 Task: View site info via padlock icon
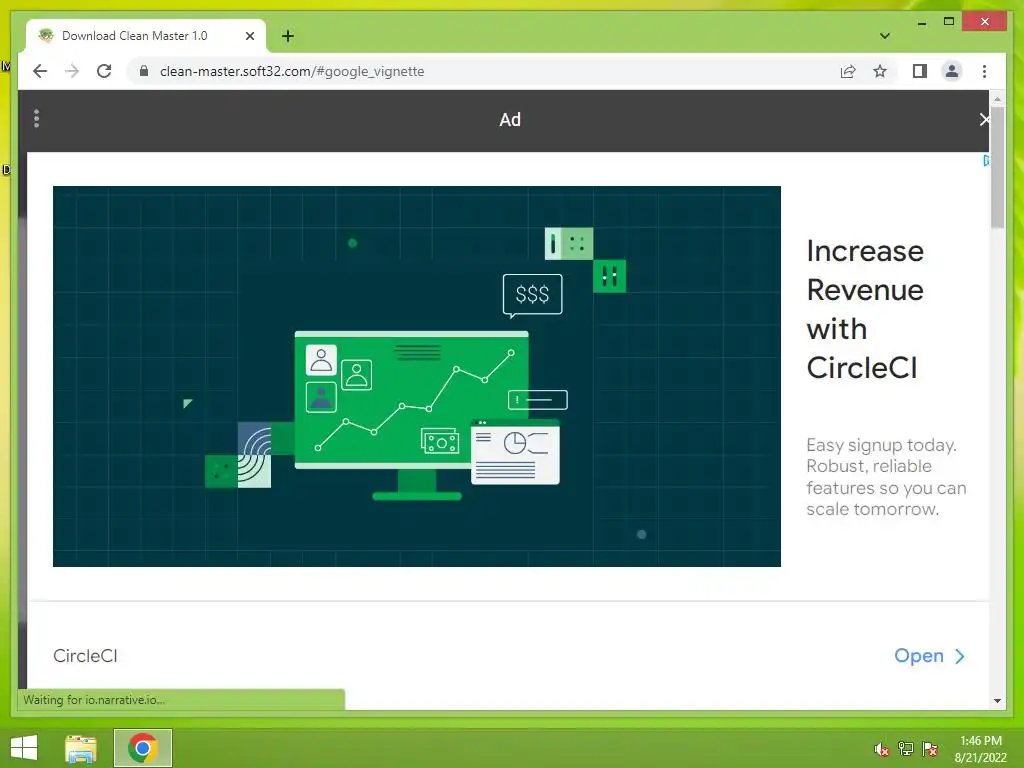(144, 71)
